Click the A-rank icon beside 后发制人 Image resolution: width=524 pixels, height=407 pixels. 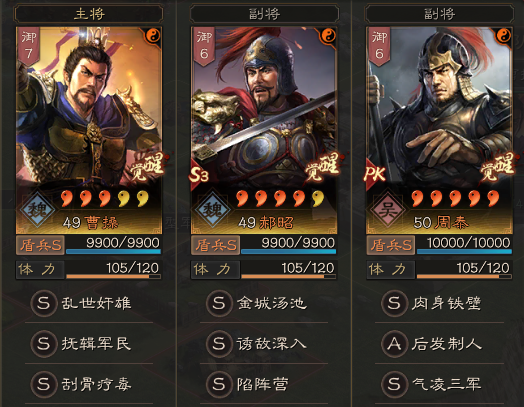tap(394, 344)
